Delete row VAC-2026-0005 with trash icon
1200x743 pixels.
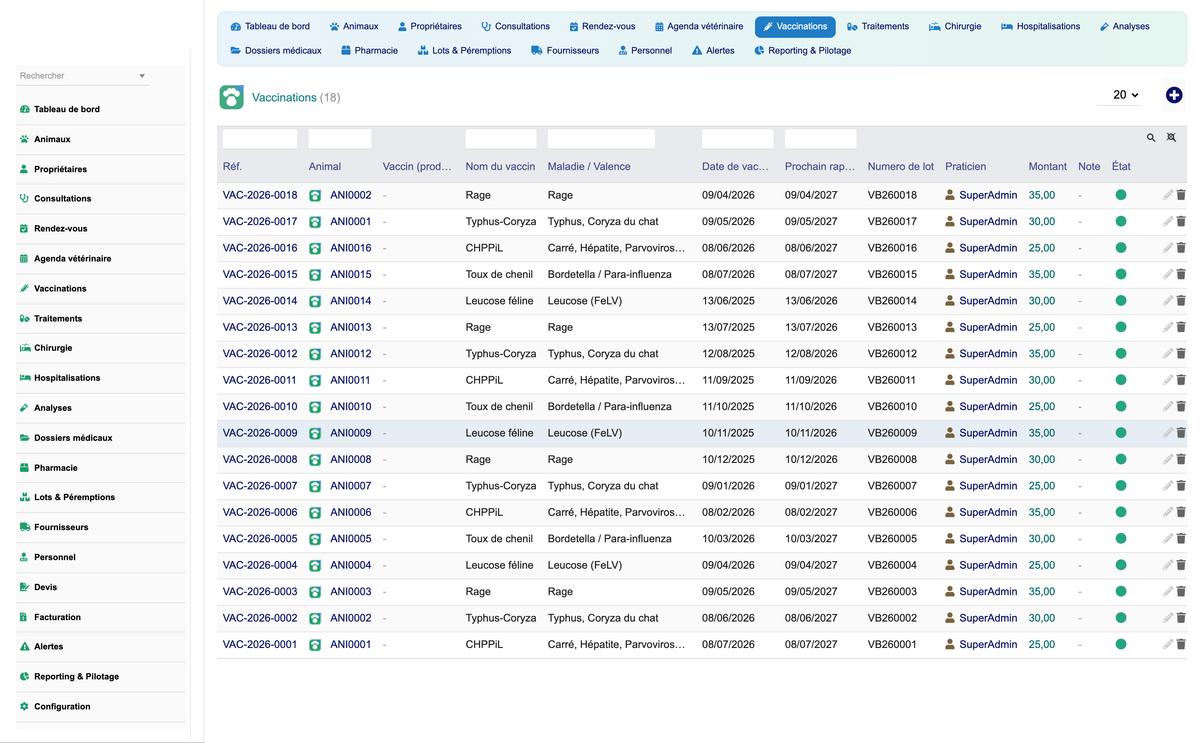pos(1181,539)
